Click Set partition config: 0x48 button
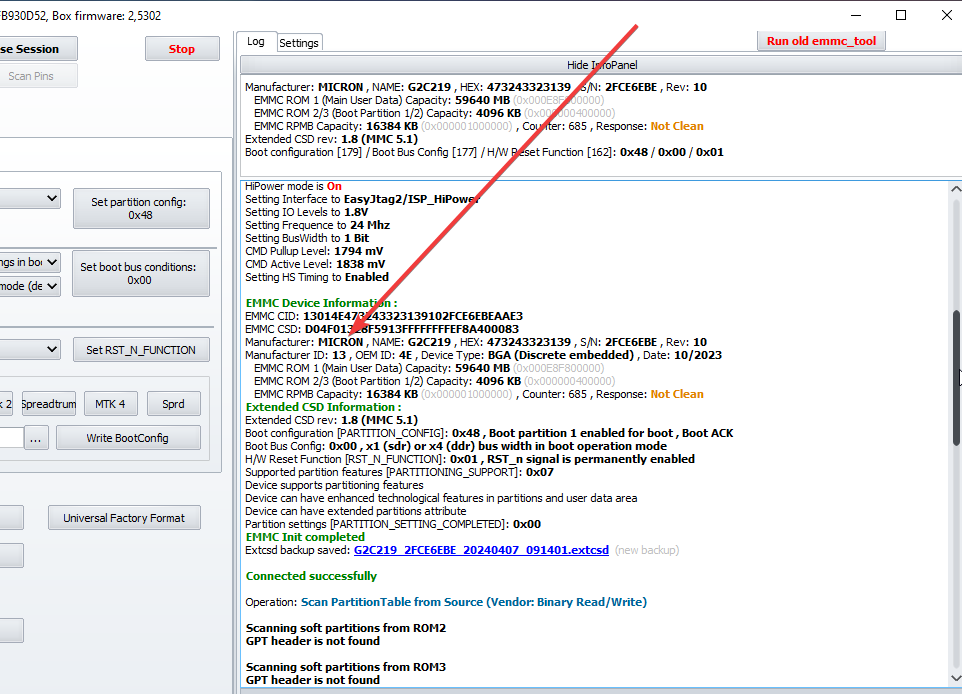Viewport: 962px width, 694px height. coord(141,209)
